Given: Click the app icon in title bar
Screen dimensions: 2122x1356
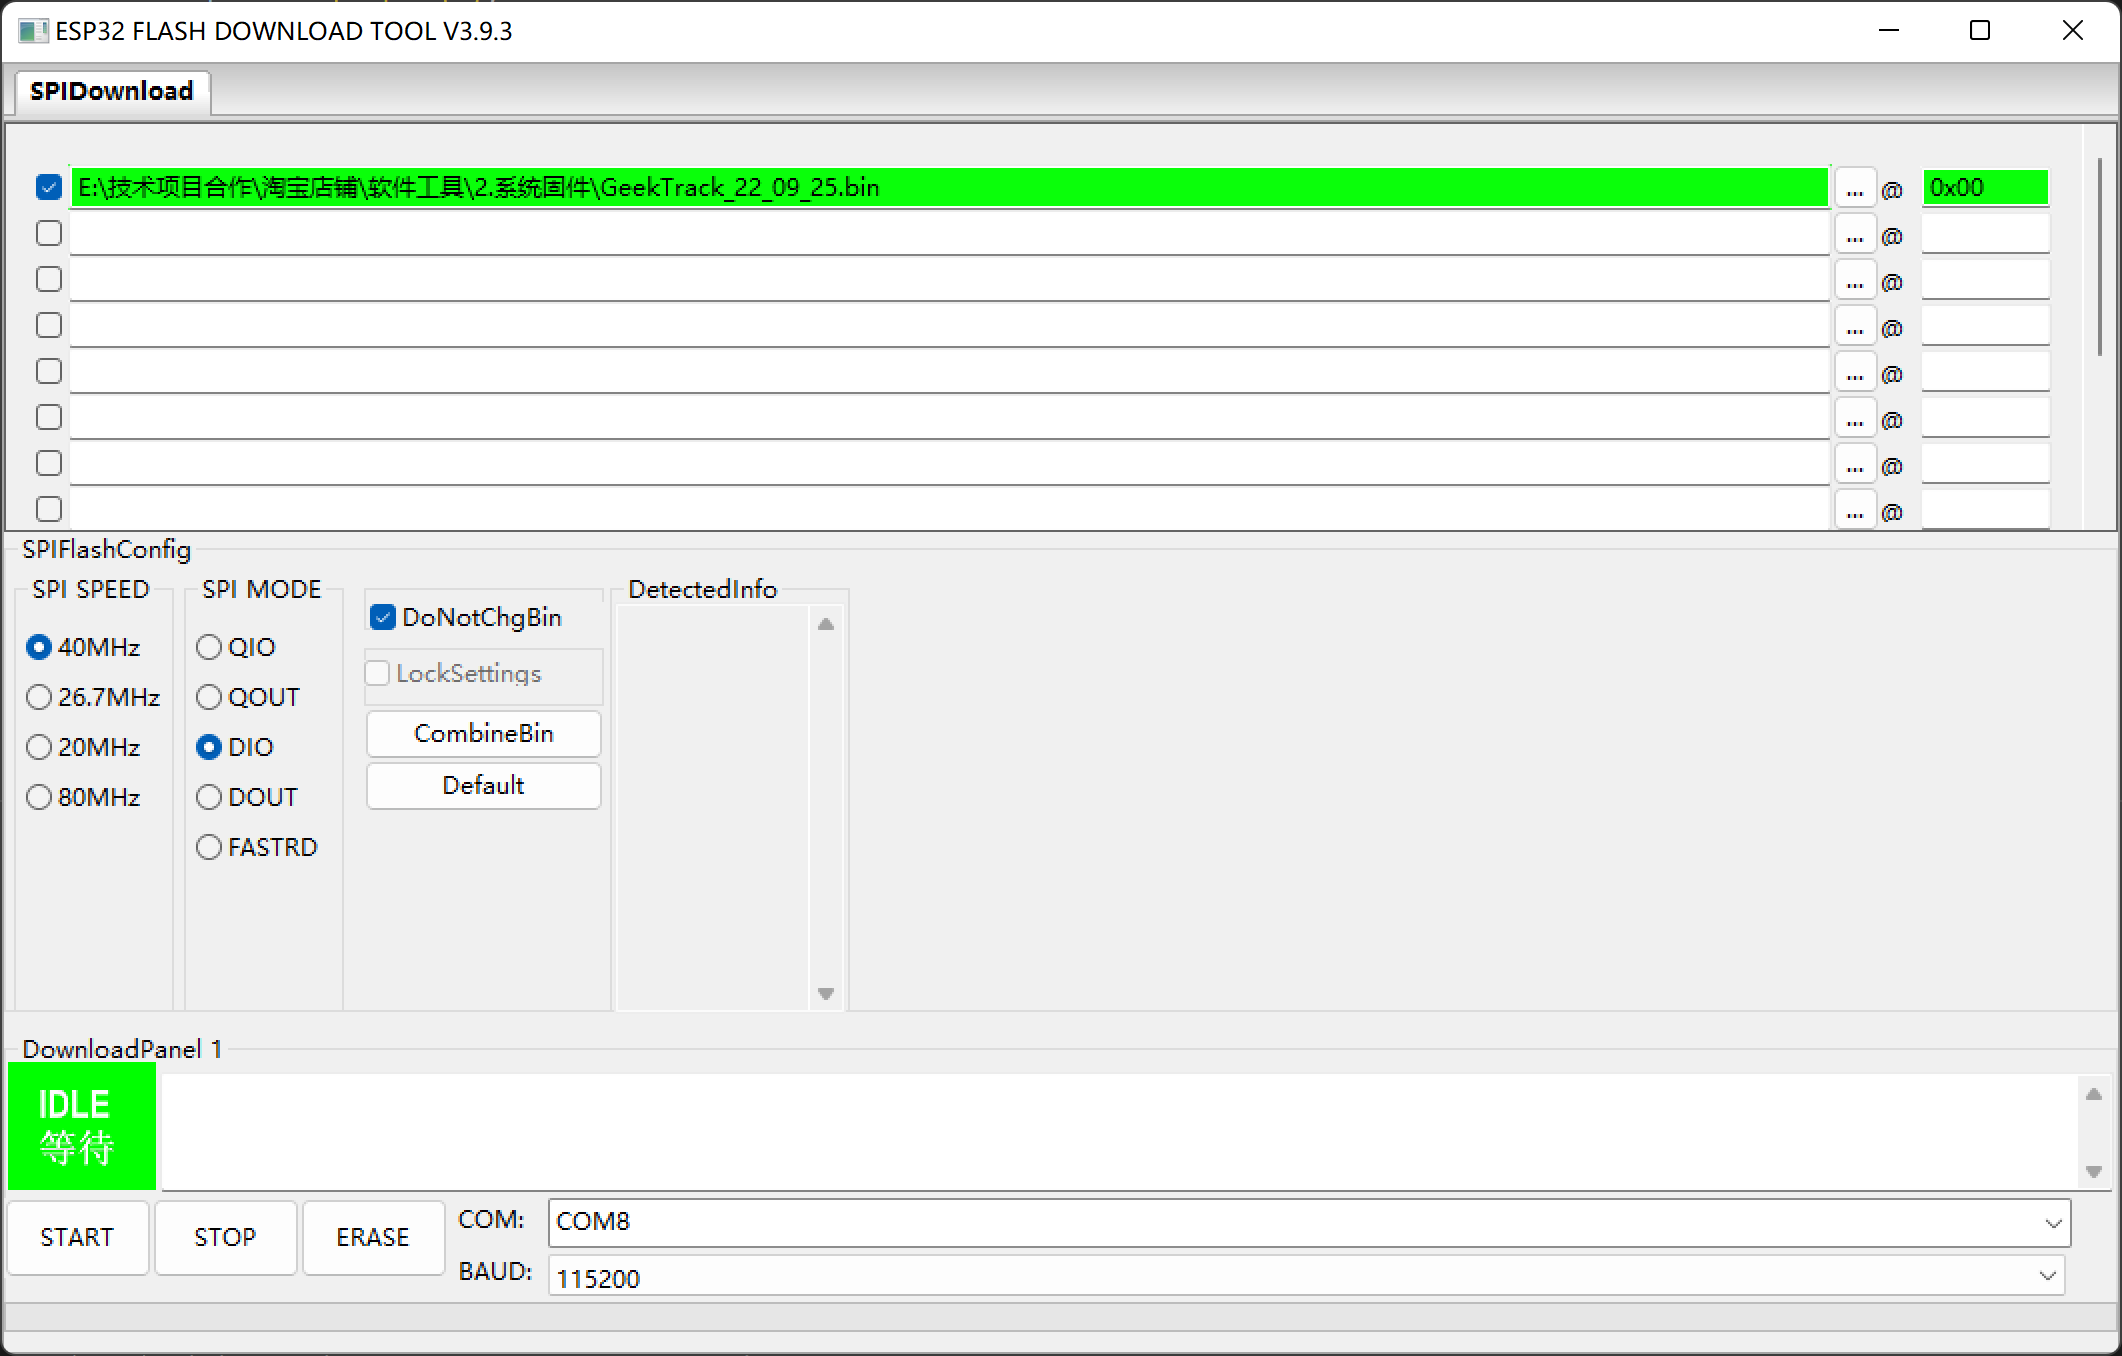Looking at the screenshot, I should (32, 31).
